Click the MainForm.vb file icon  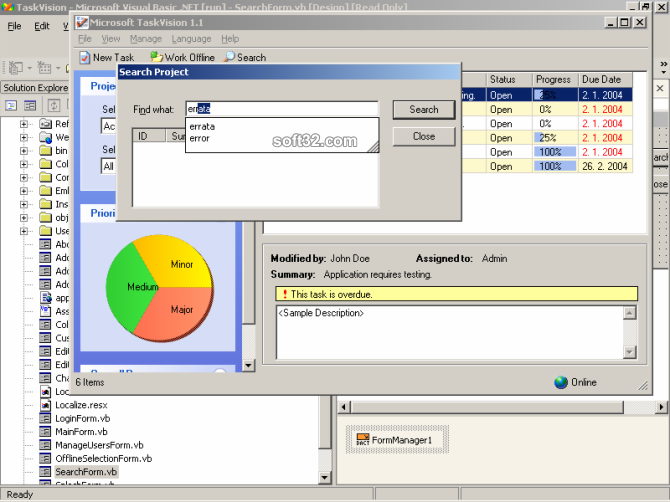click(x=45, y=432)
